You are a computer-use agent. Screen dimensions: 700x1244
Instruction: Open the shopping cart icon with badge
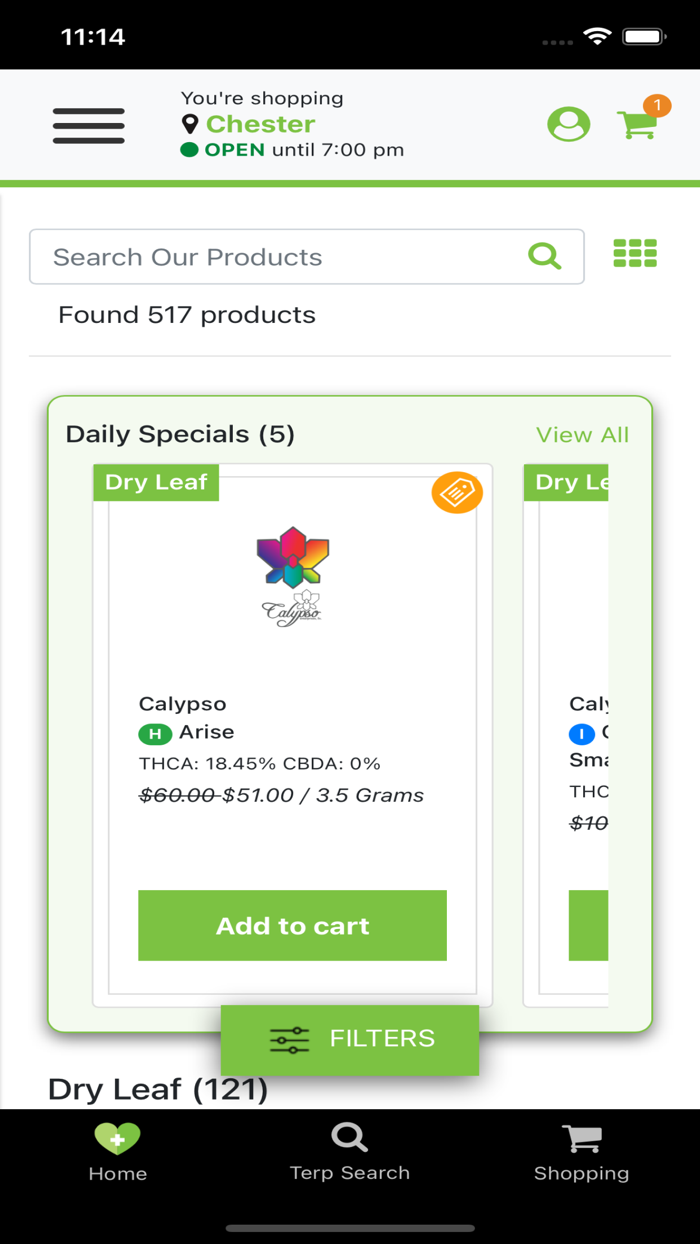point(637,124)
